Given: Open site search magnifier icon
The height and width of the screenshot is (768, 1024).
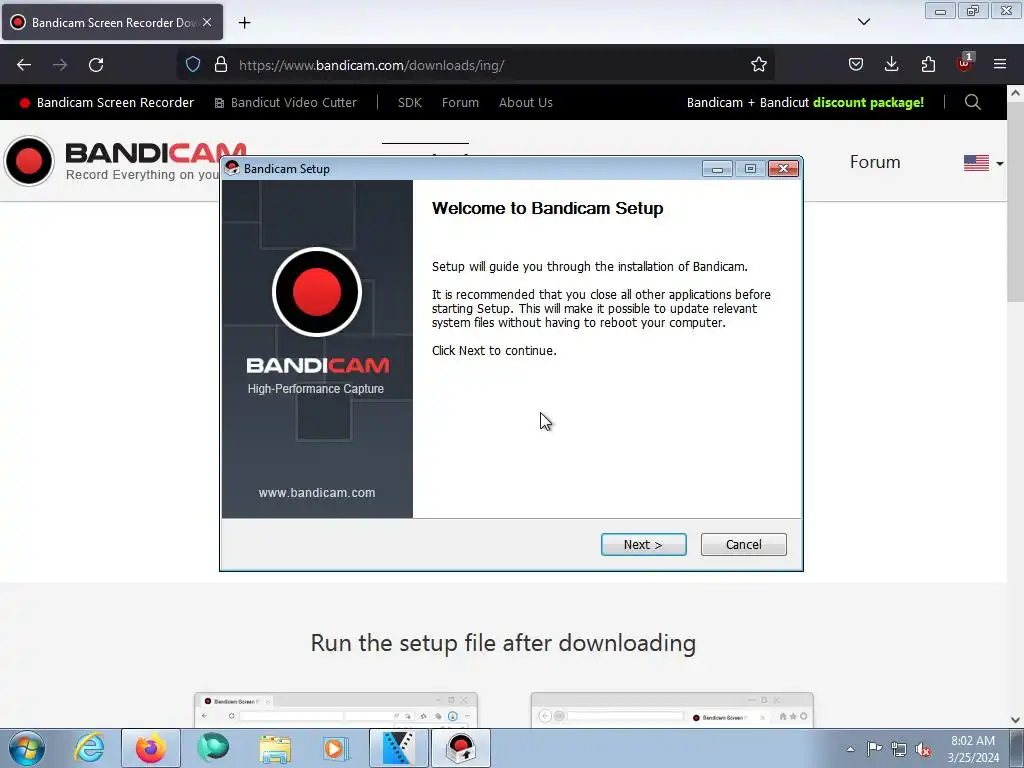Looking at the screenshot, I should 972,103.
